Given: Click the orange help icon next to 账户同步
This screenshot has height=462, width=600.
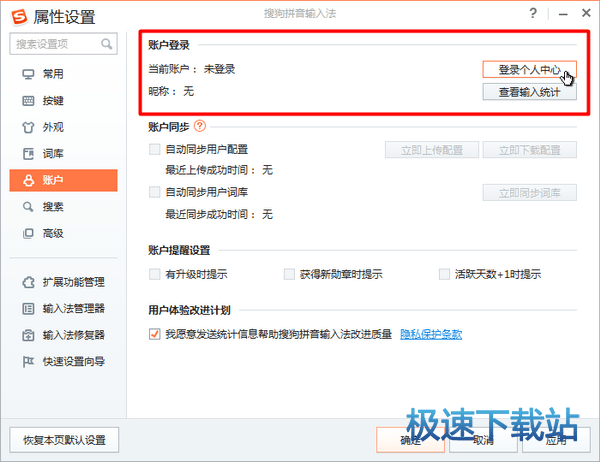Looking at the screenshot, I should [200, 126].
